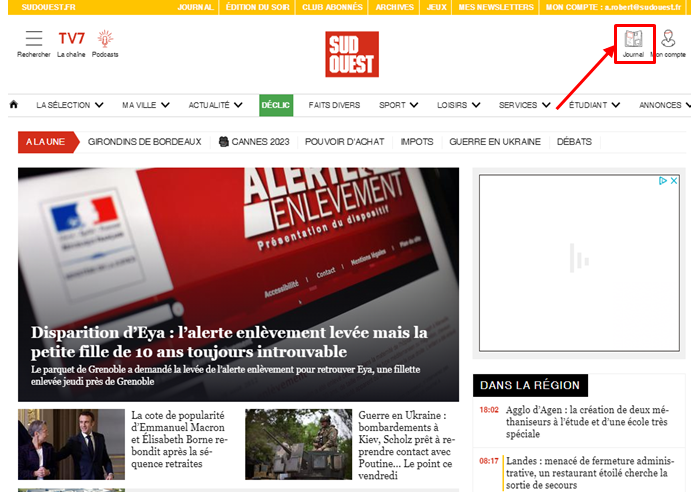The height and width of the screenshot is (501, 691).
Task: Open Édition du soir in top bar
Action: click(x=257, y=7)
